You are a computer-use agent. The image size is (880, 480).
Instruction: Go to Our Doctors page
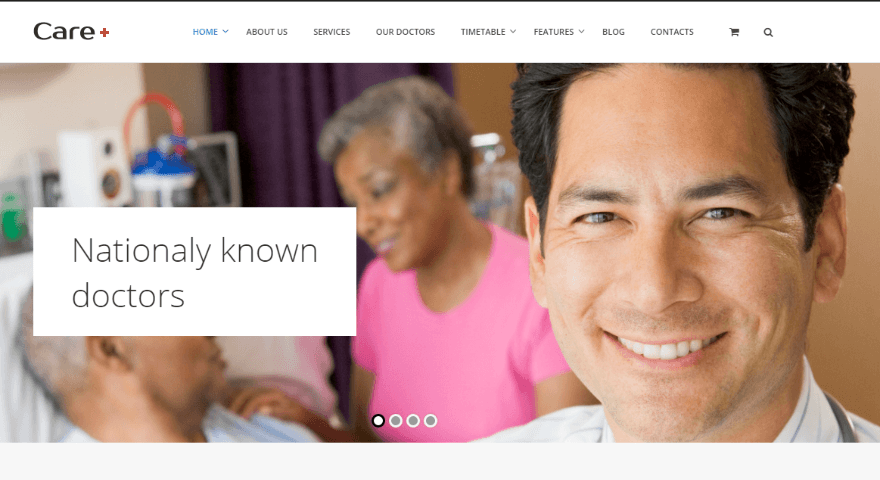pyautogui.click(x=405, y=32)
